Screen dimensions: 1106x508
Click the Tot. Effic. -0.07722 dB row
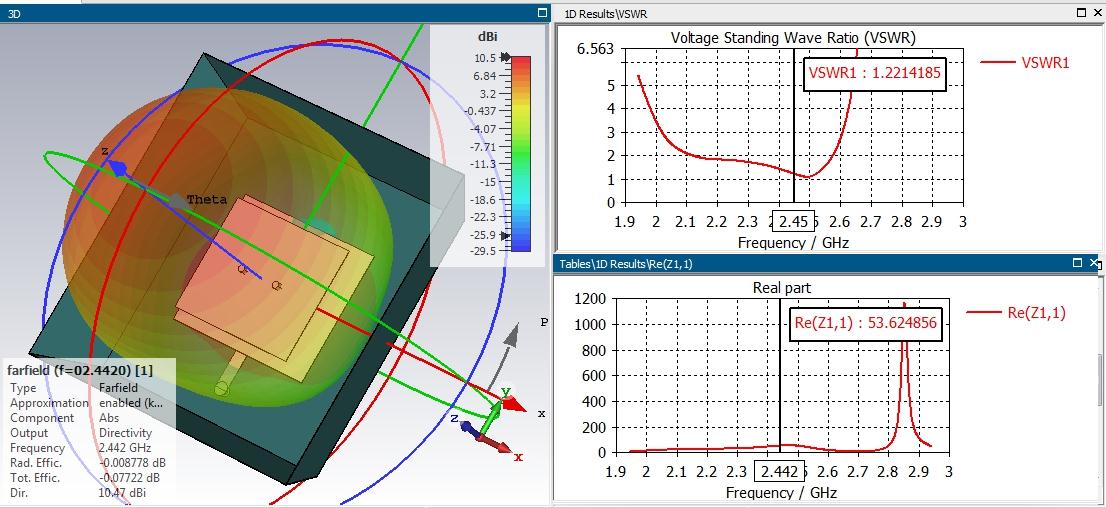(86, 478)
